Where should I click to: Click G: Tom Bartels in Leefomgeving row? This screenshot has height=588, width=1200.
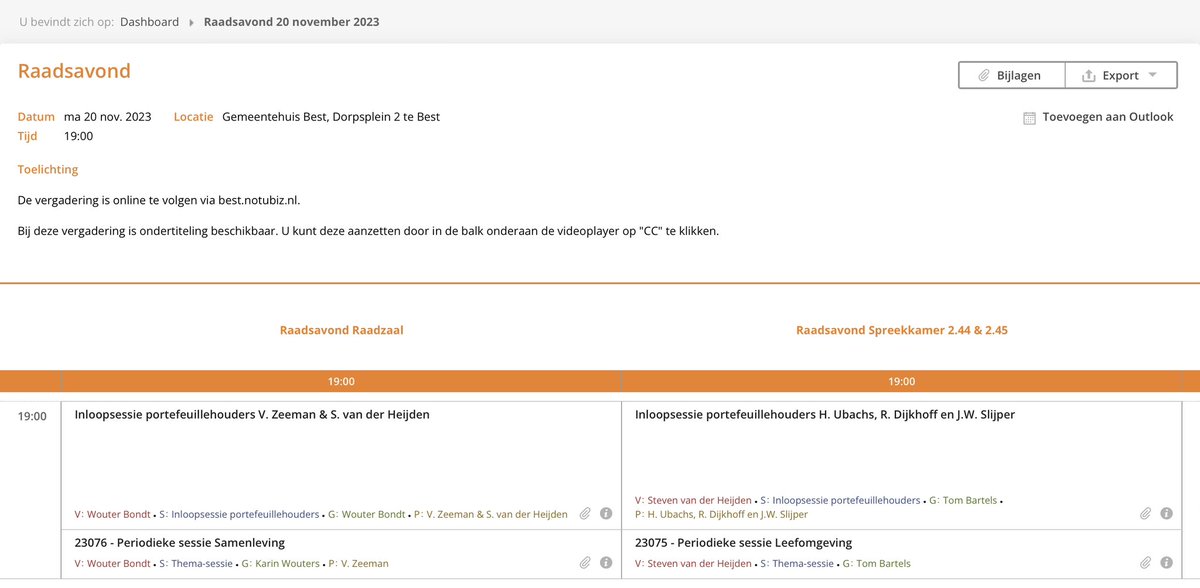pyautogui.click(x=876, y=564)
